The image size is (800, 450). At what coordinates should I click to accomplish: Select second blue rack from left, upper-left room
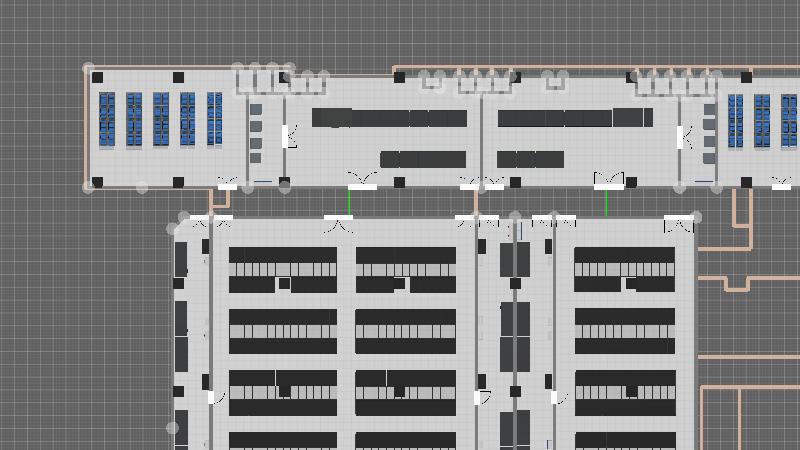pyautogui.click(x=134, y=119)
